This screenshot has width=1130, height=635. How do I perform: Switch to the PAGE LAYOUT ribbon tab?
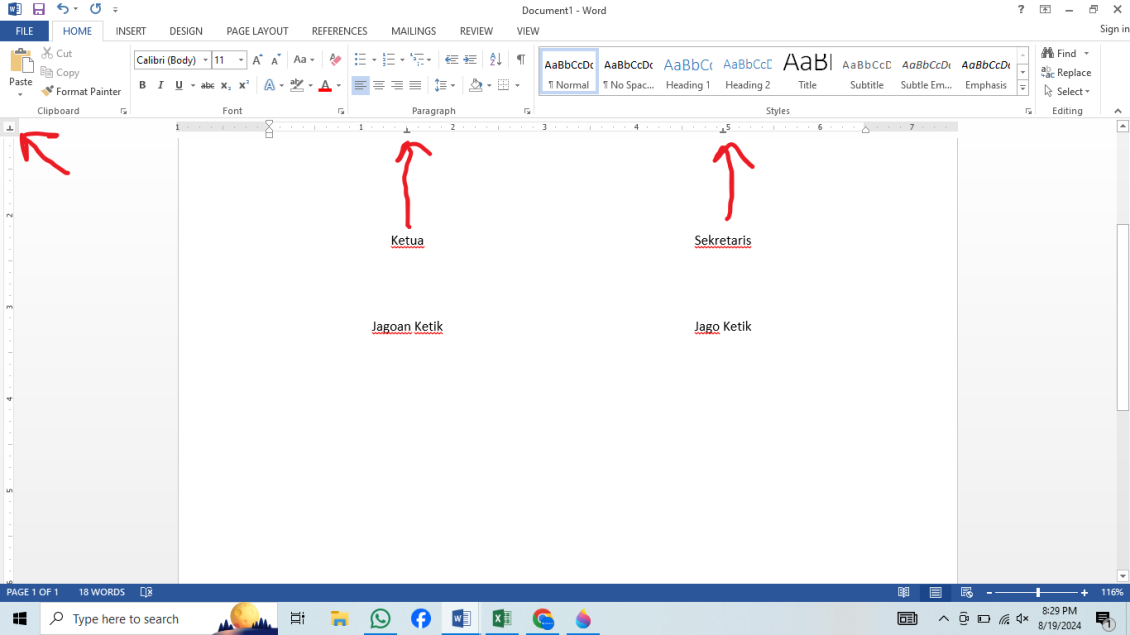pos(257,31)
